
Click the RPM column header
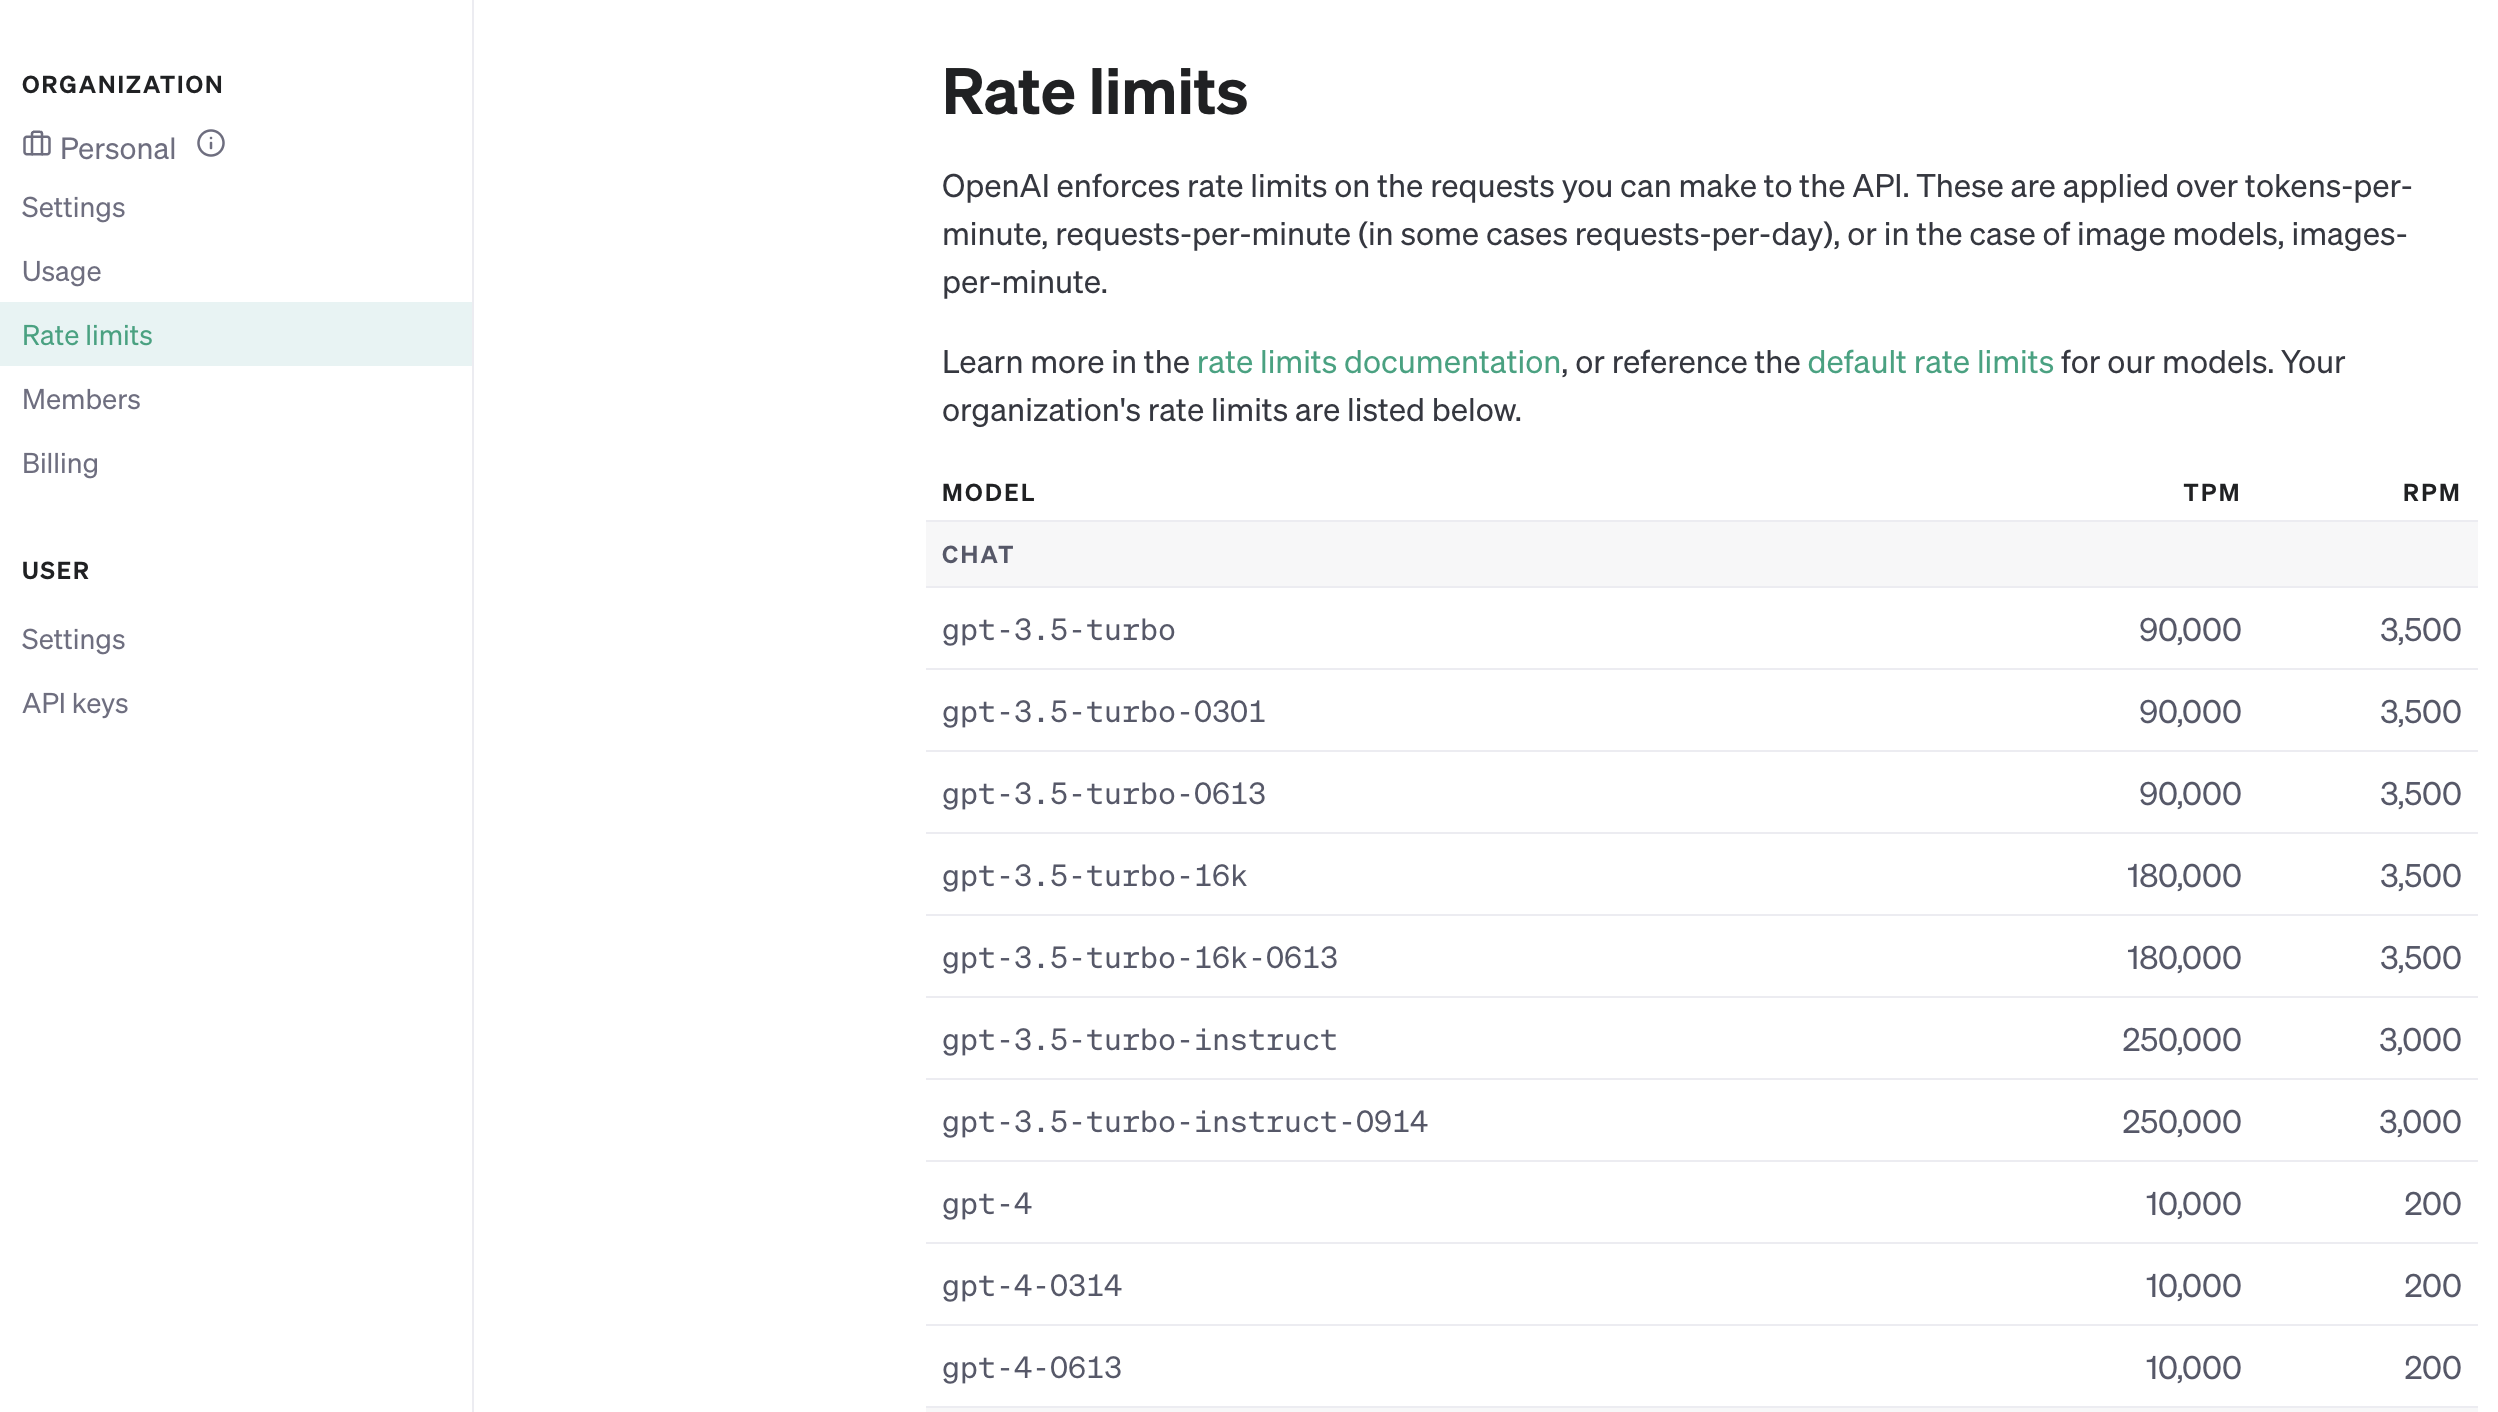point(2431,493)
